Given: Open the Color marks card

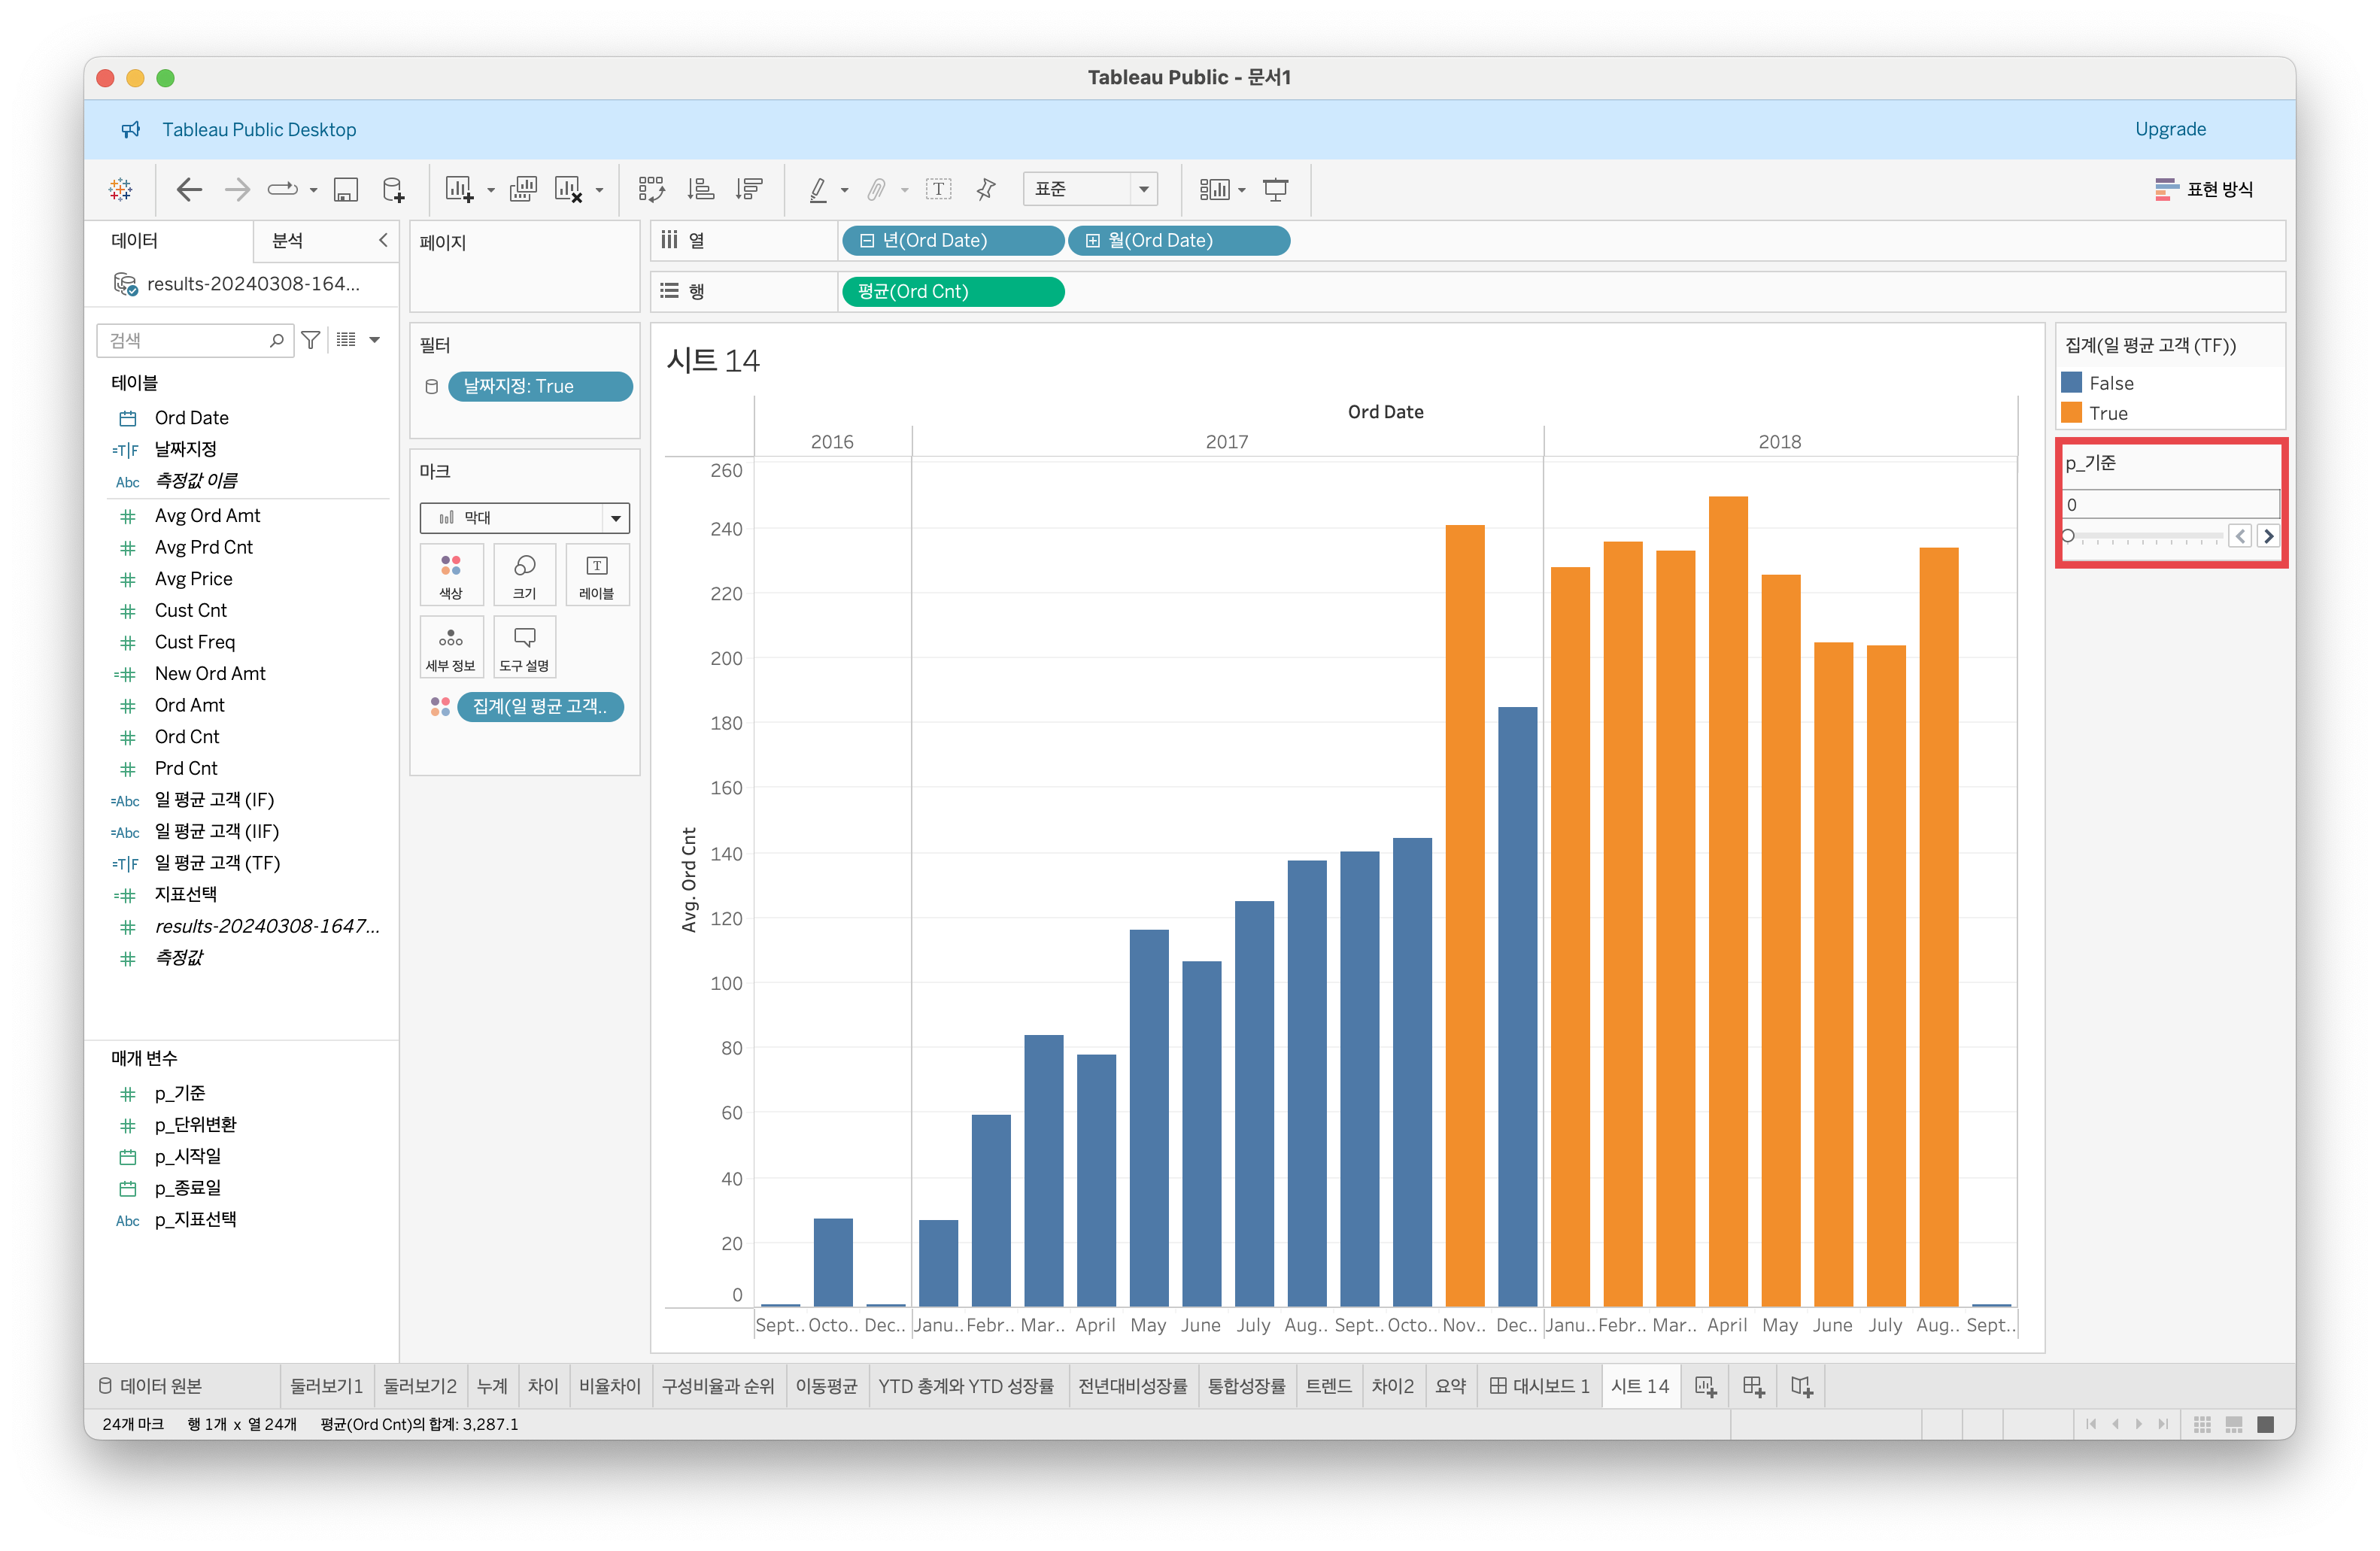Looking at the screenshot, I should click(x=451, y=574).
